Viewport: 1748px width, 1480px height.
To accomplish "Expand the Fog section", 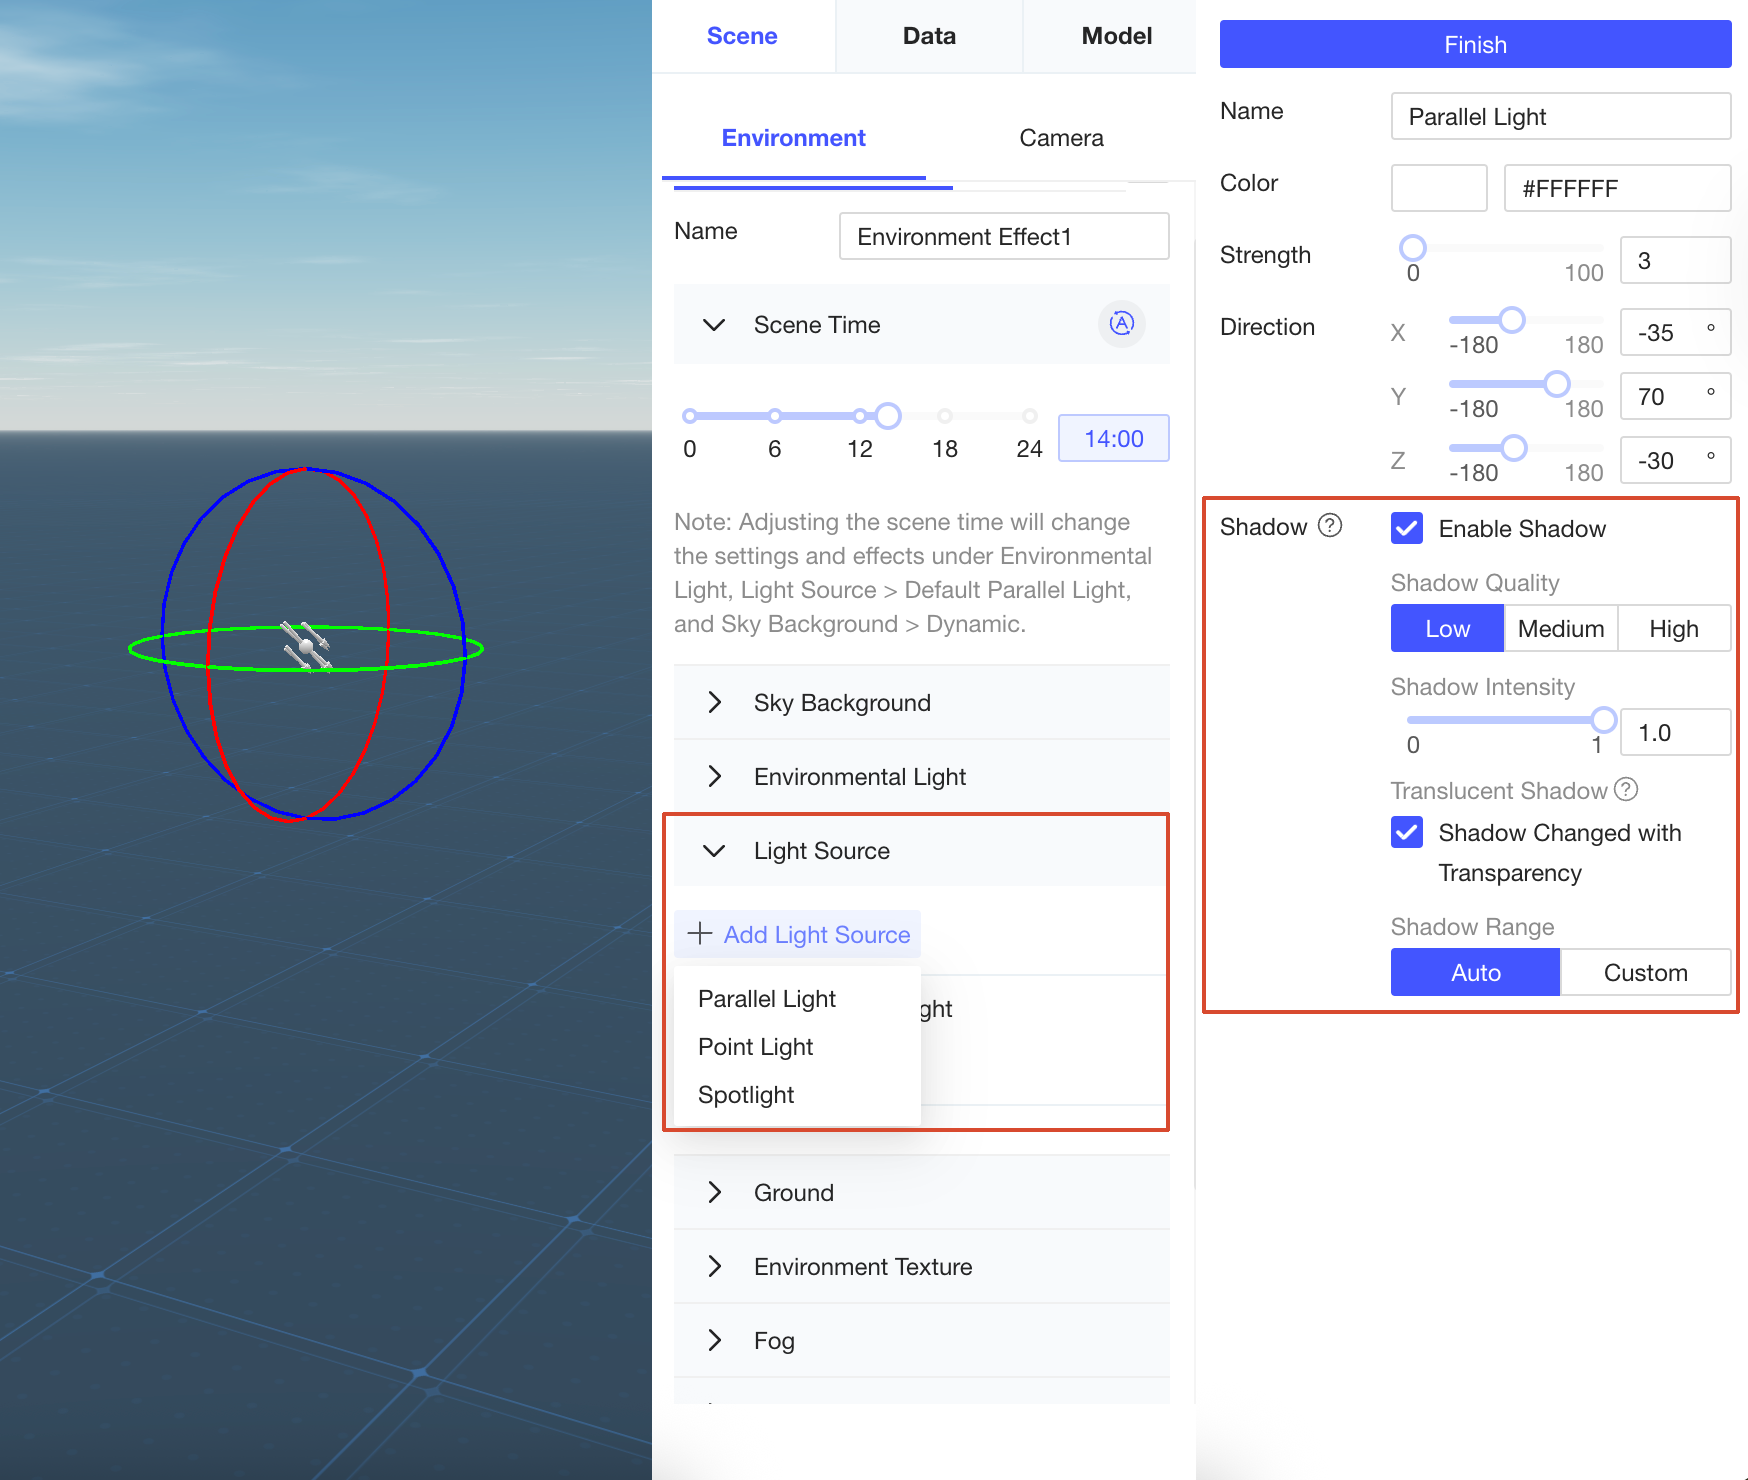I will coord(921,1340).
